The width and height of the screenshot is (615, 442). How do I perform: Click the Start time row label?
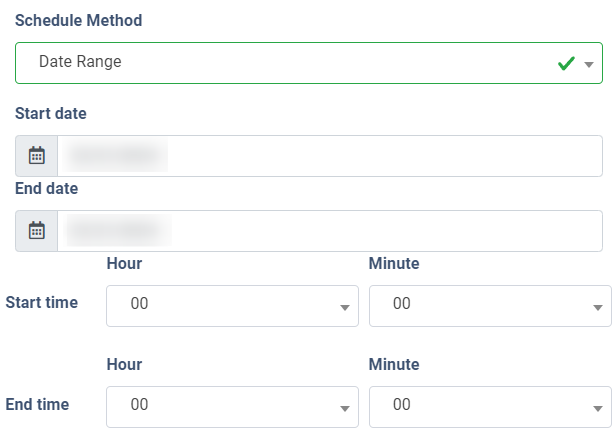[42, 302]
